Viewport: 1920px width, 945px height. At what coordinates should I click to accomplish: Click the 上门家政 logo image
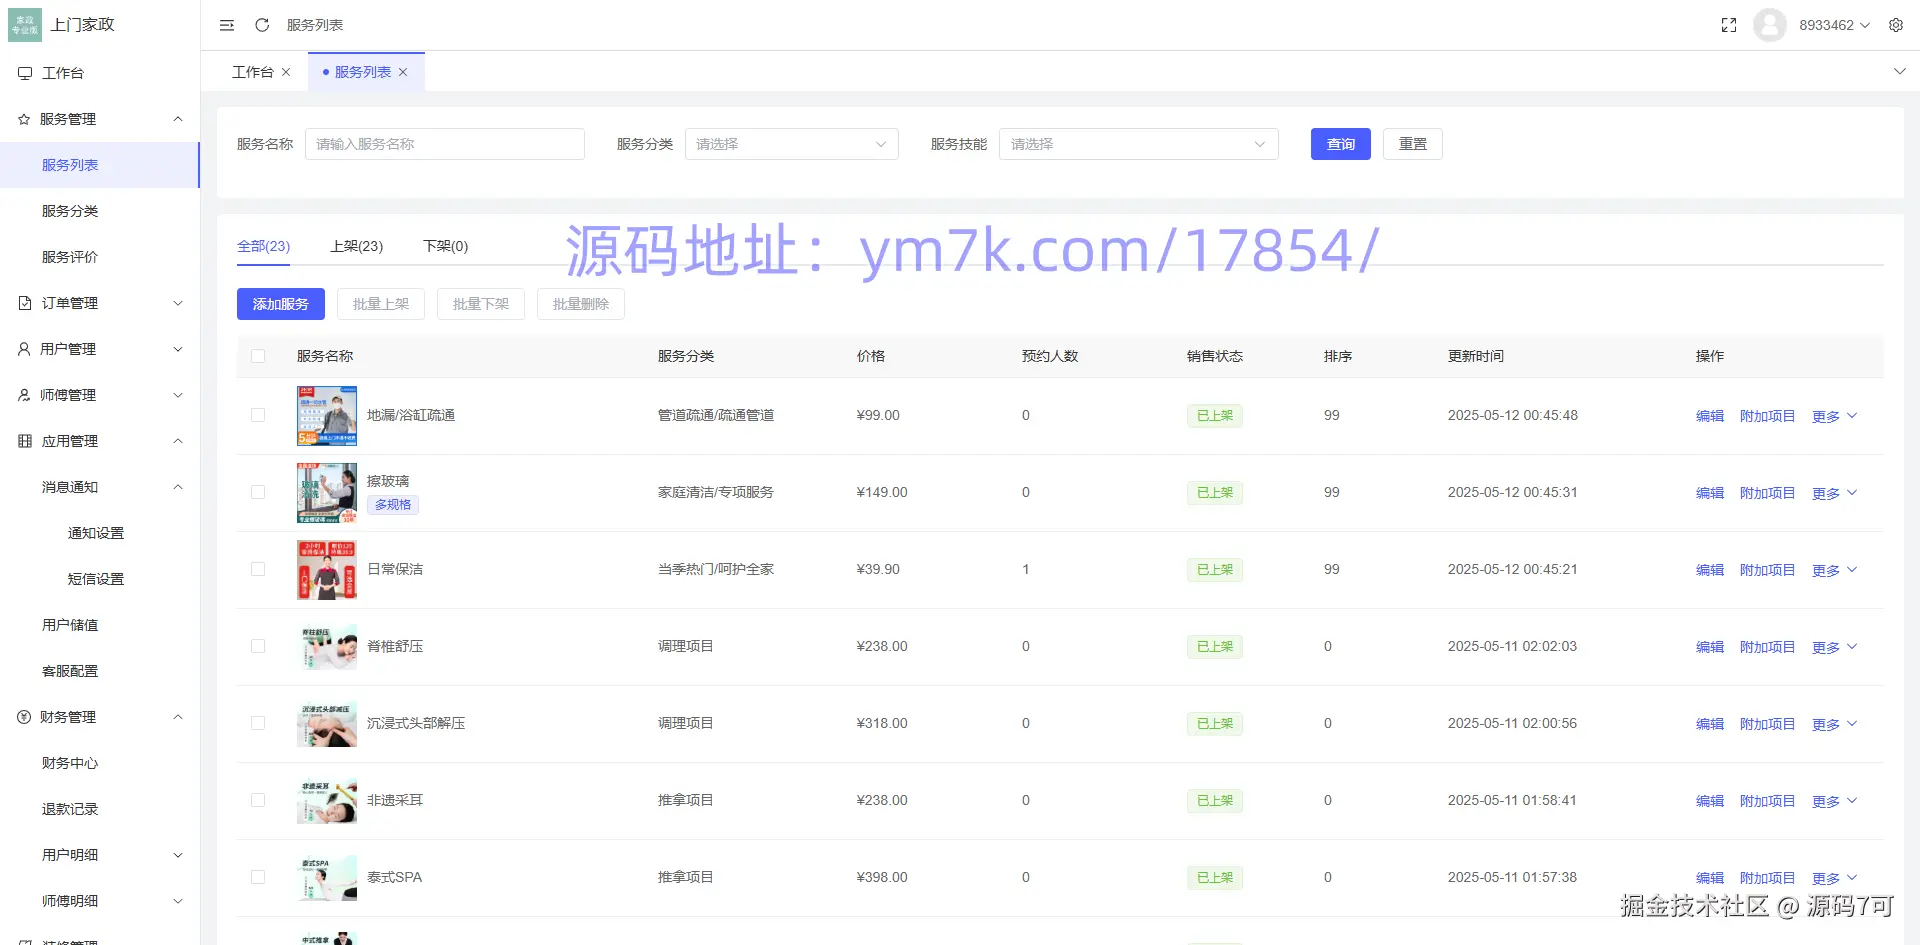pyautogui.click(x=25, y=25)
